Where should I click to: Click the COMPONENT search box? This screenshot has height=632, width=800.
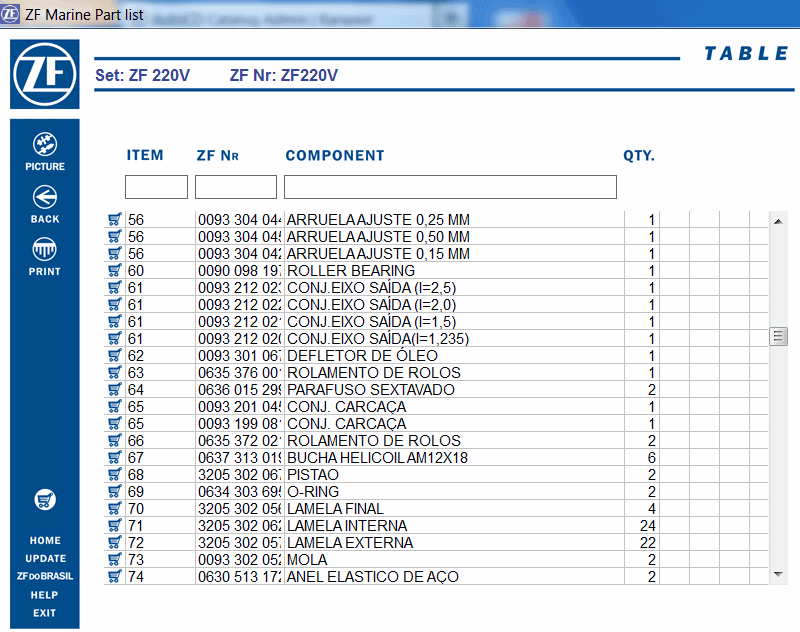click(x=449, y=186)
